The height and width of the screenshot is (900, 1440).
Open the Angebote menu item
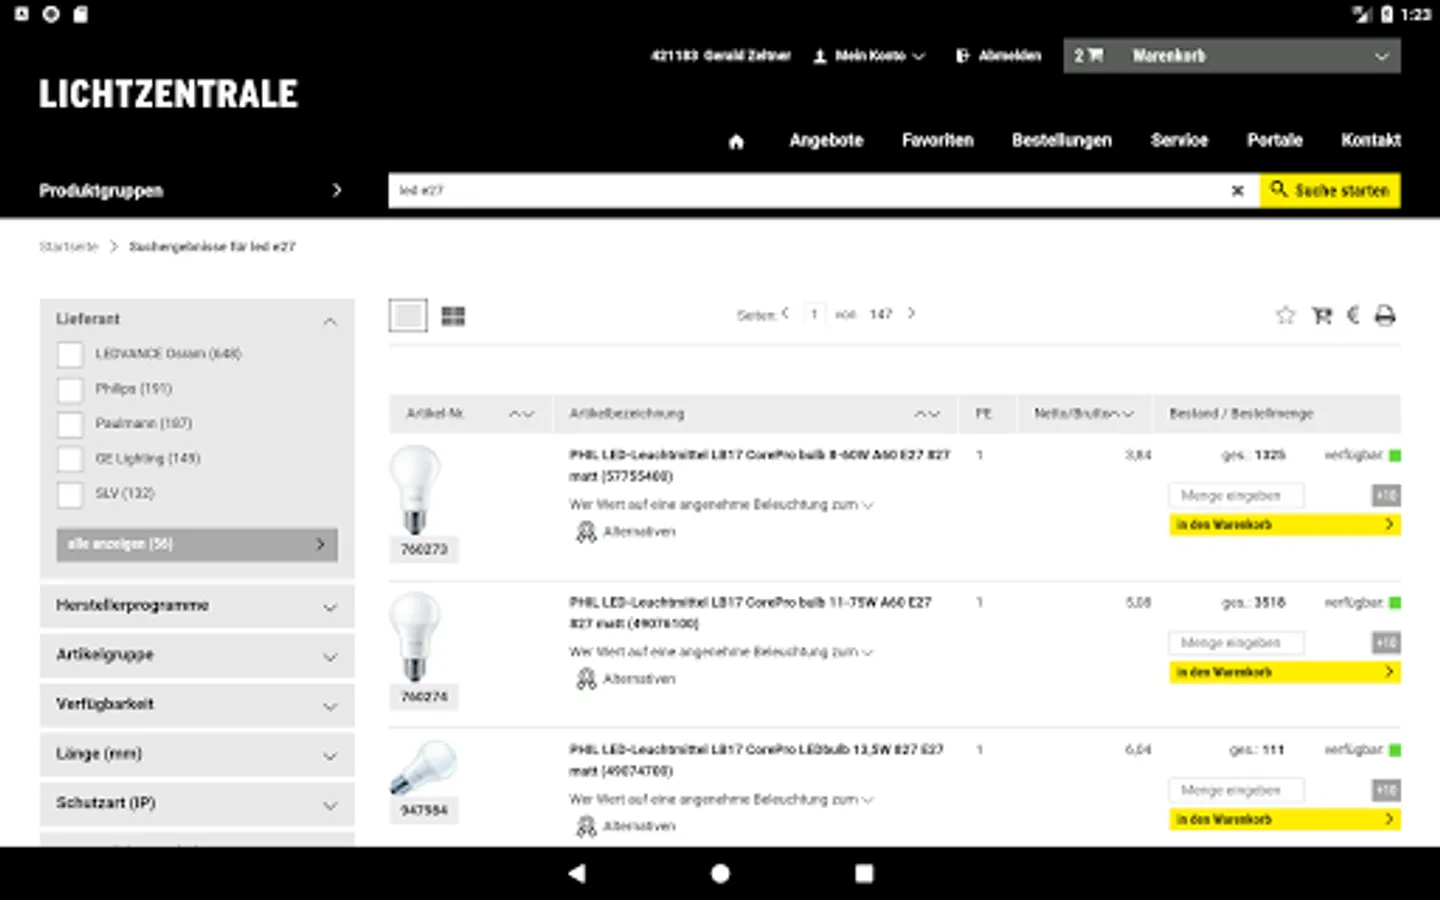826,141
